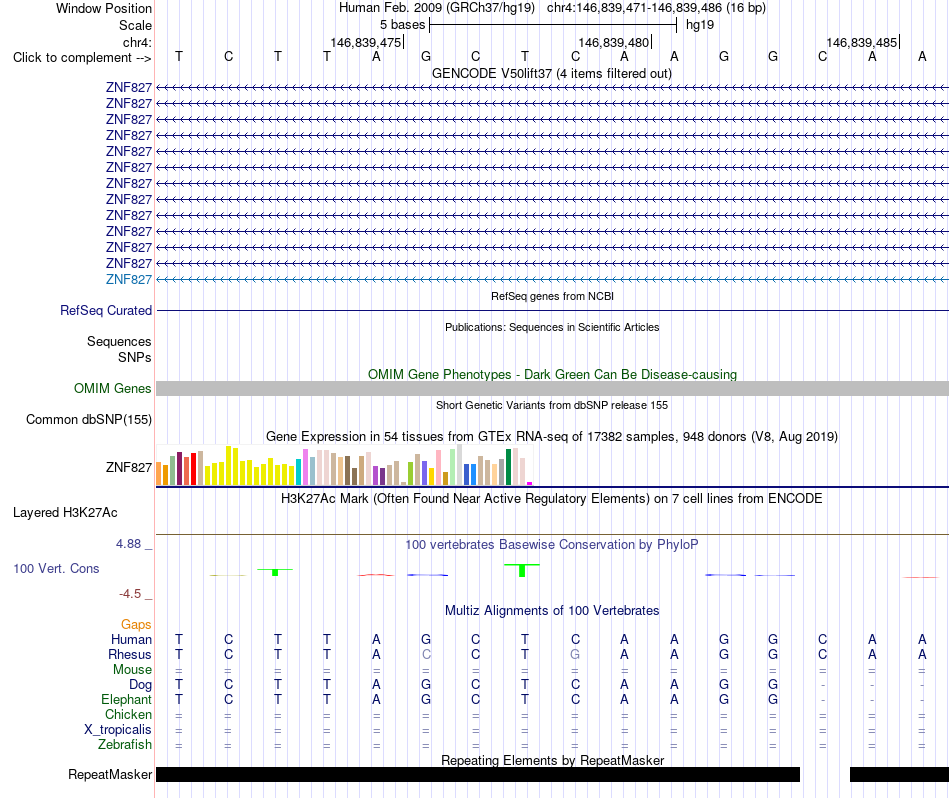Click the gray mismatch C in Rhesus row
950x798 pixels.
tap(426, 654)
